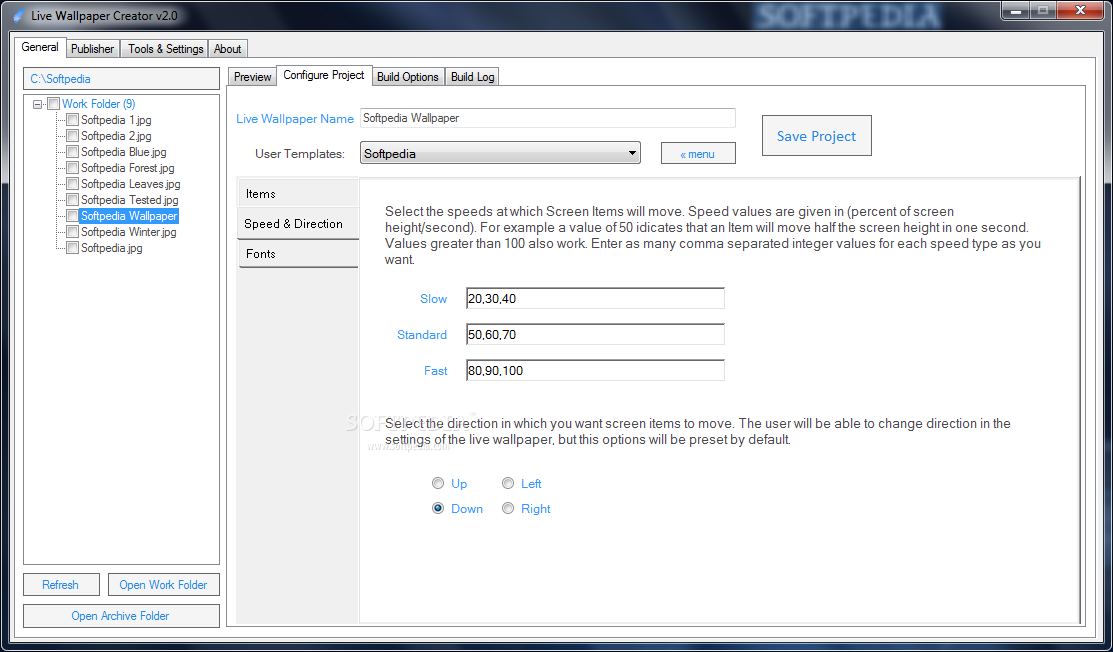This screenshot has width=1113, height=652.
Task: Select Softpedia 1.jpg file name
Action: [x=116, y=120]
